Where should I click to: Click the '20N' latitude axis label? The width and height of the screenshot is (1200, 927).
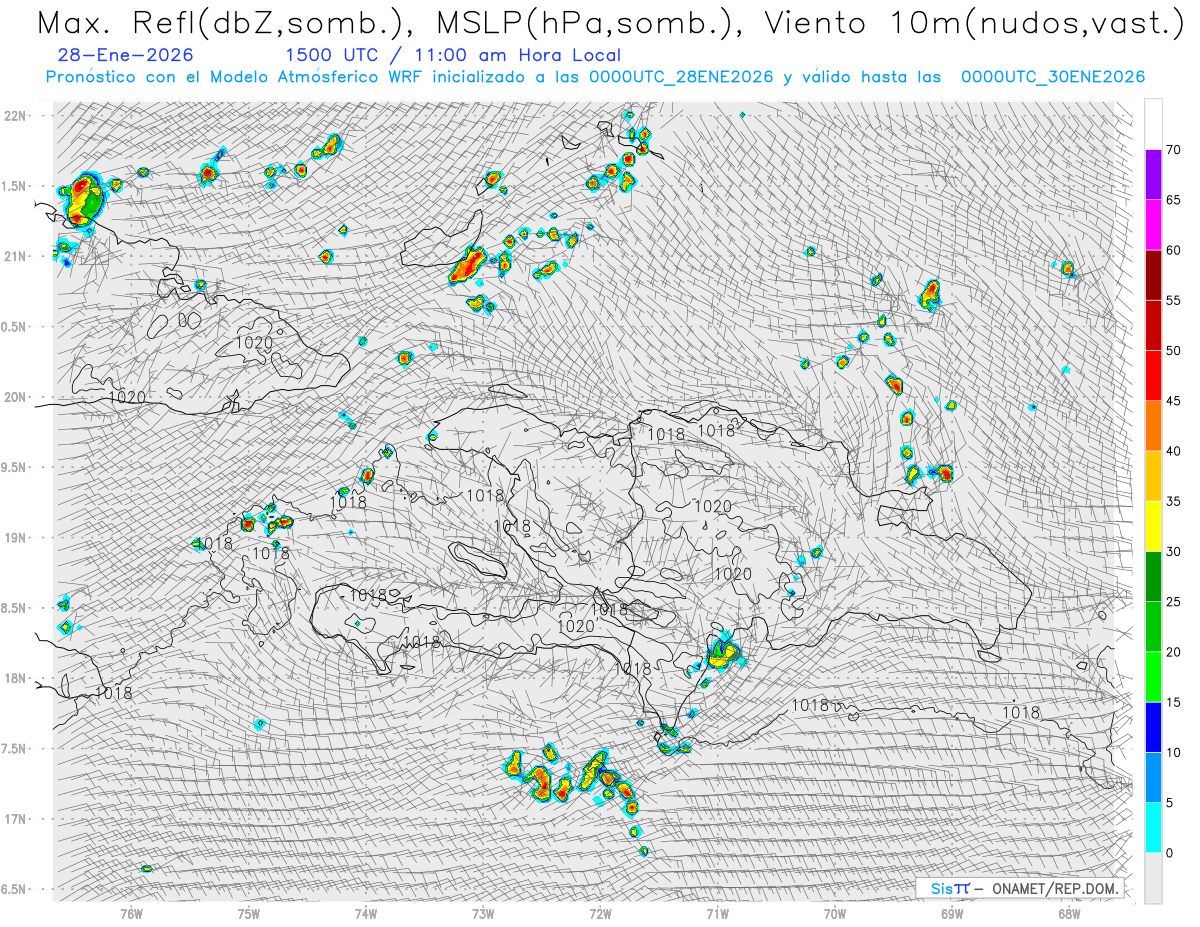16,397
